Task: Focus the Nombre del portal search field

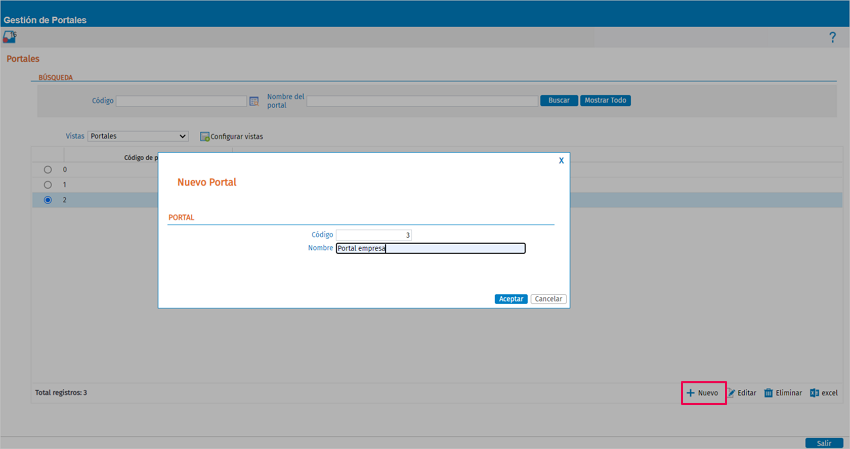Action: click(x=422, y=101)
